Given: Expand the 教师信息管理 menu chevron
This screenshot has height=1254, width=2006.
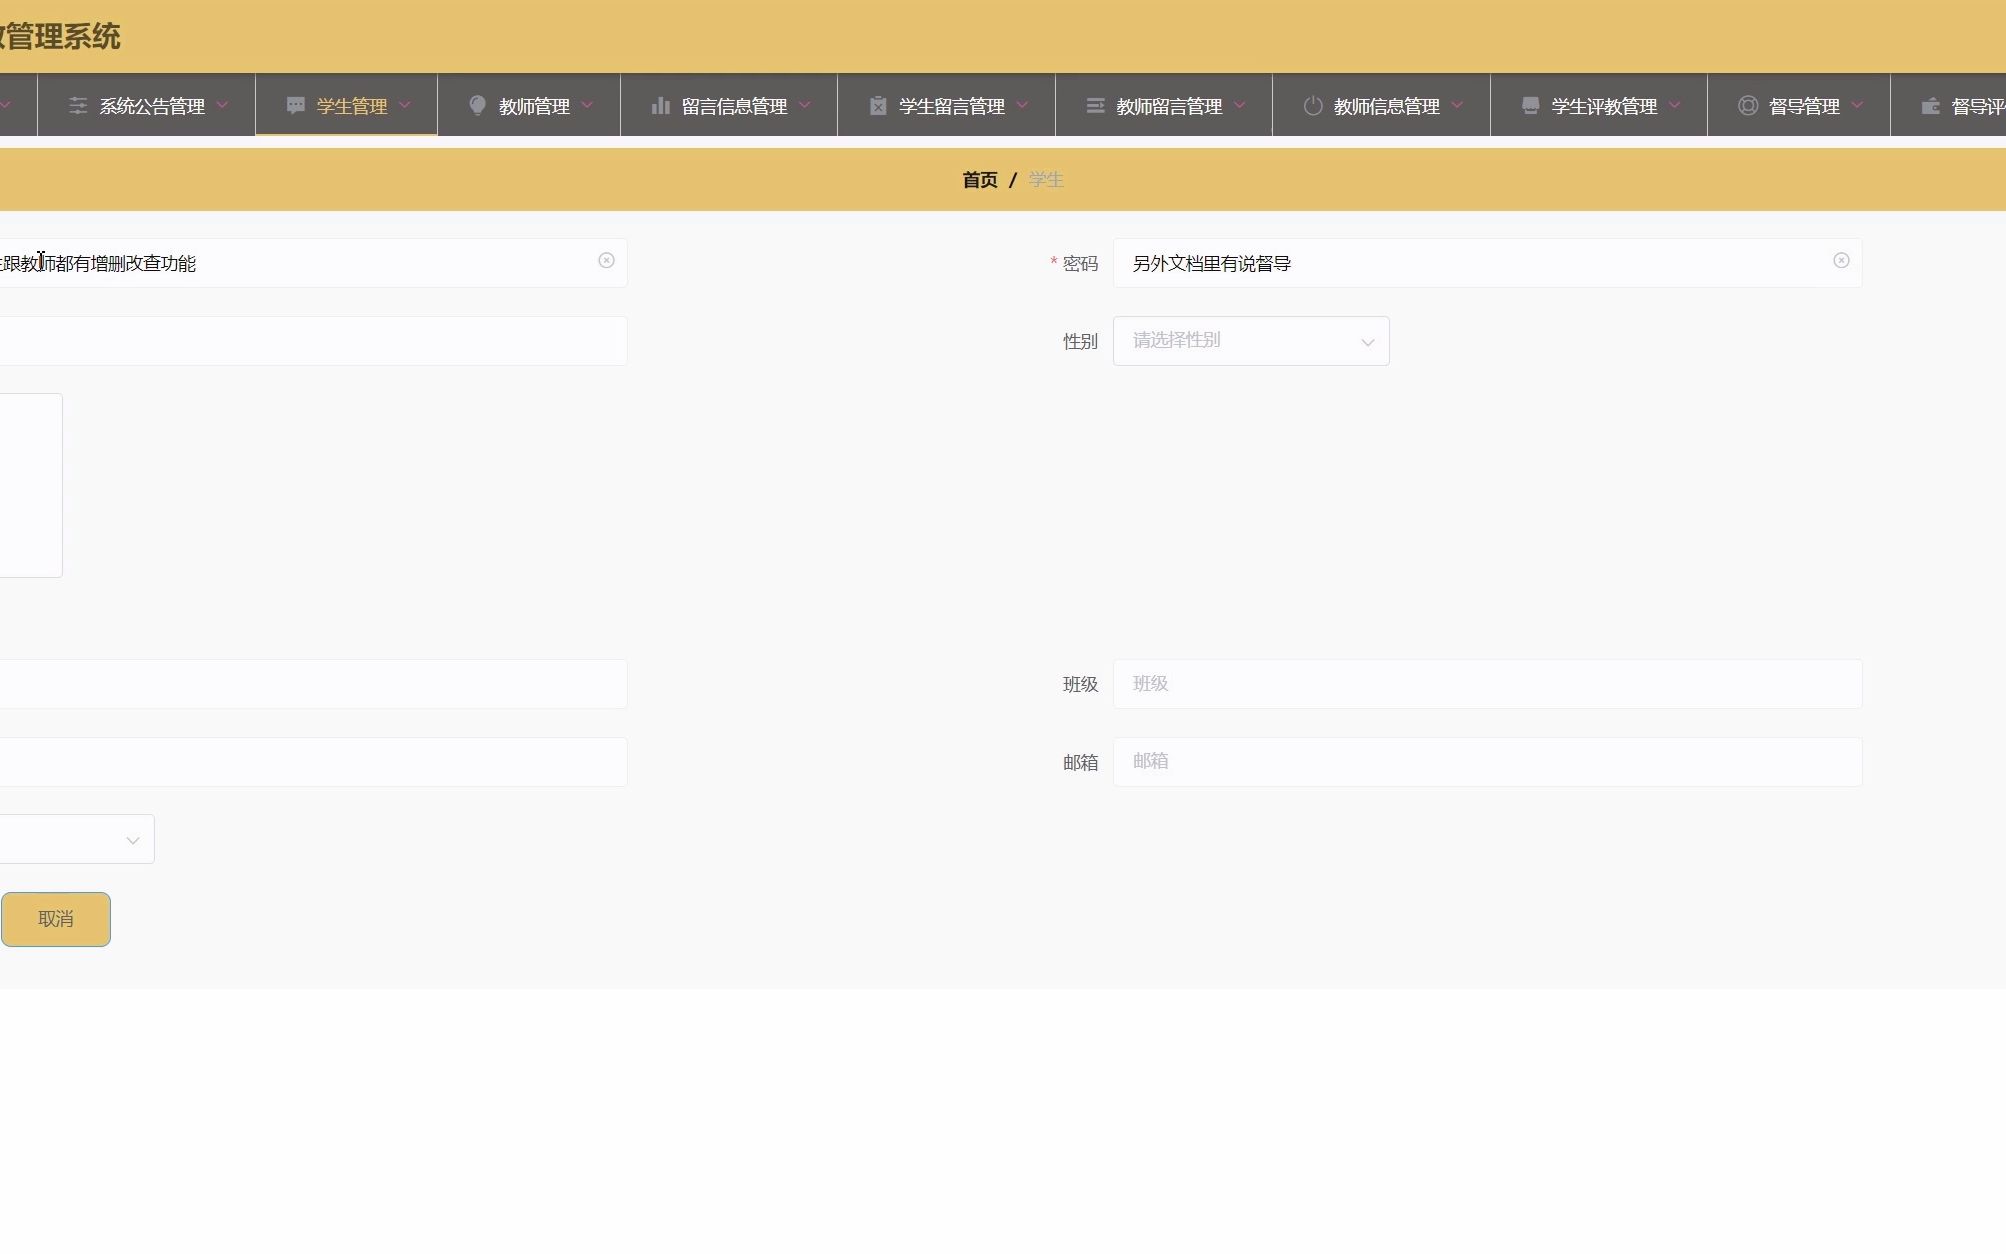Looking at the screenshot, I should point(1457,105).
